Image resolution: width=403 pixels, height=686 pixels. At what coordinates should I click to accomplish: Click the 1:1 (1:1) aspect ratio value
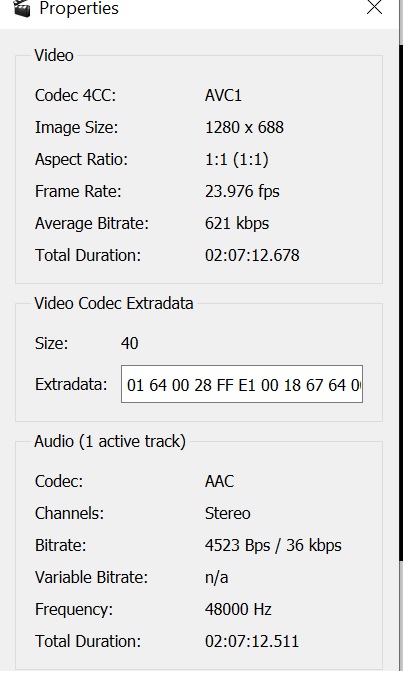pyautogui.click(x=237, y=159)
